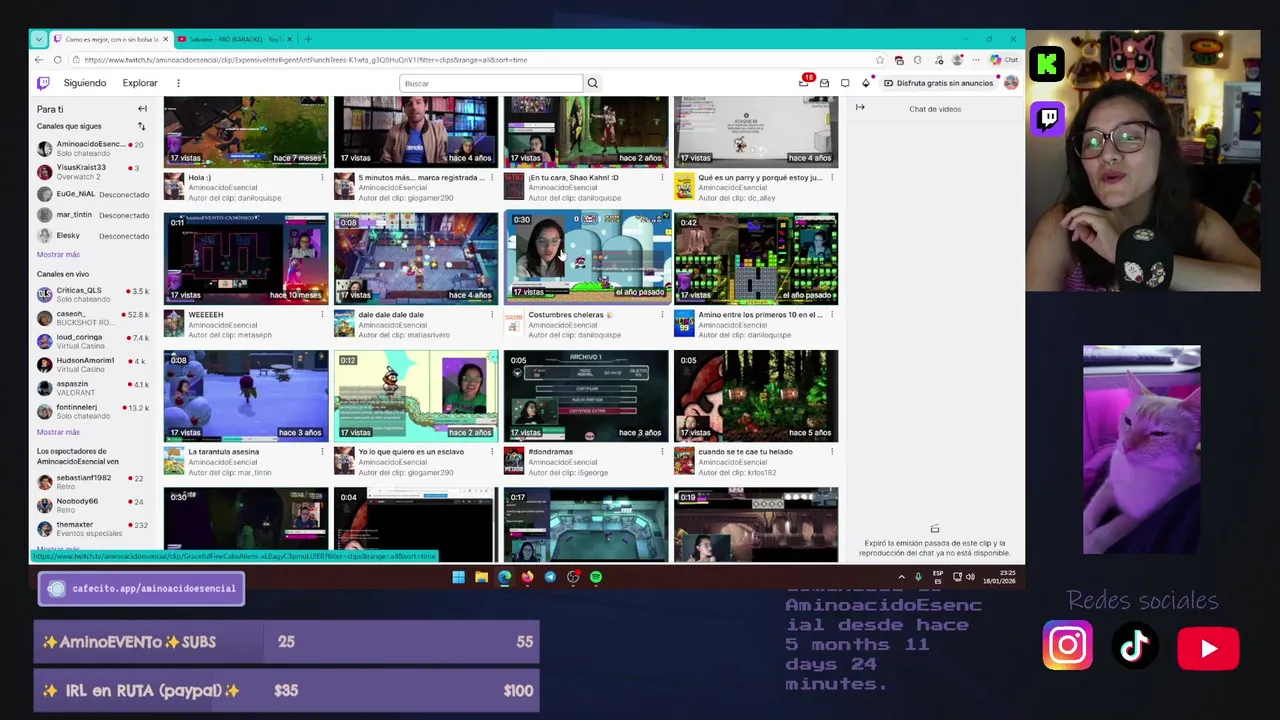1280x720 pixels.
Task: Open options menu for the Hola :) clip
Action: (322, 178)
